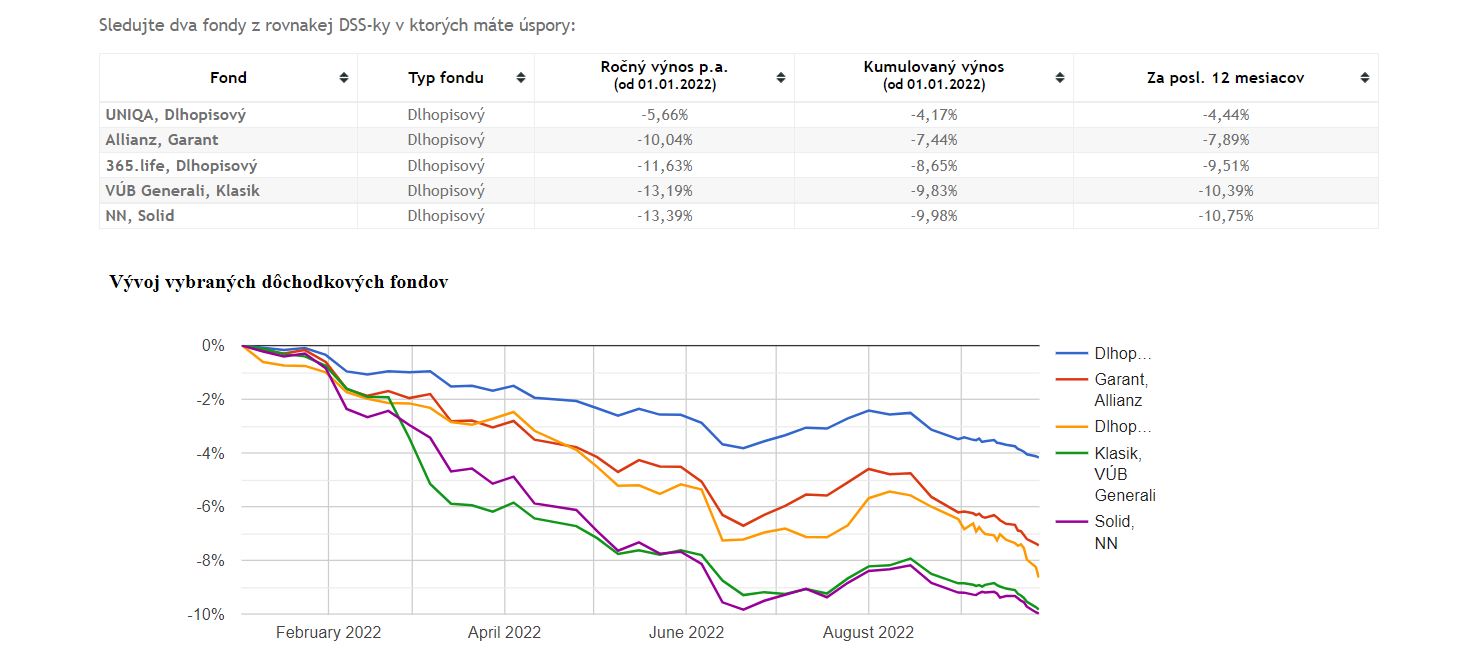Sort by Za posl. 12 mesiacov arrows
Image resolution: width=1458 pixels, height=671 pixels.
(x=1365, y=78)
